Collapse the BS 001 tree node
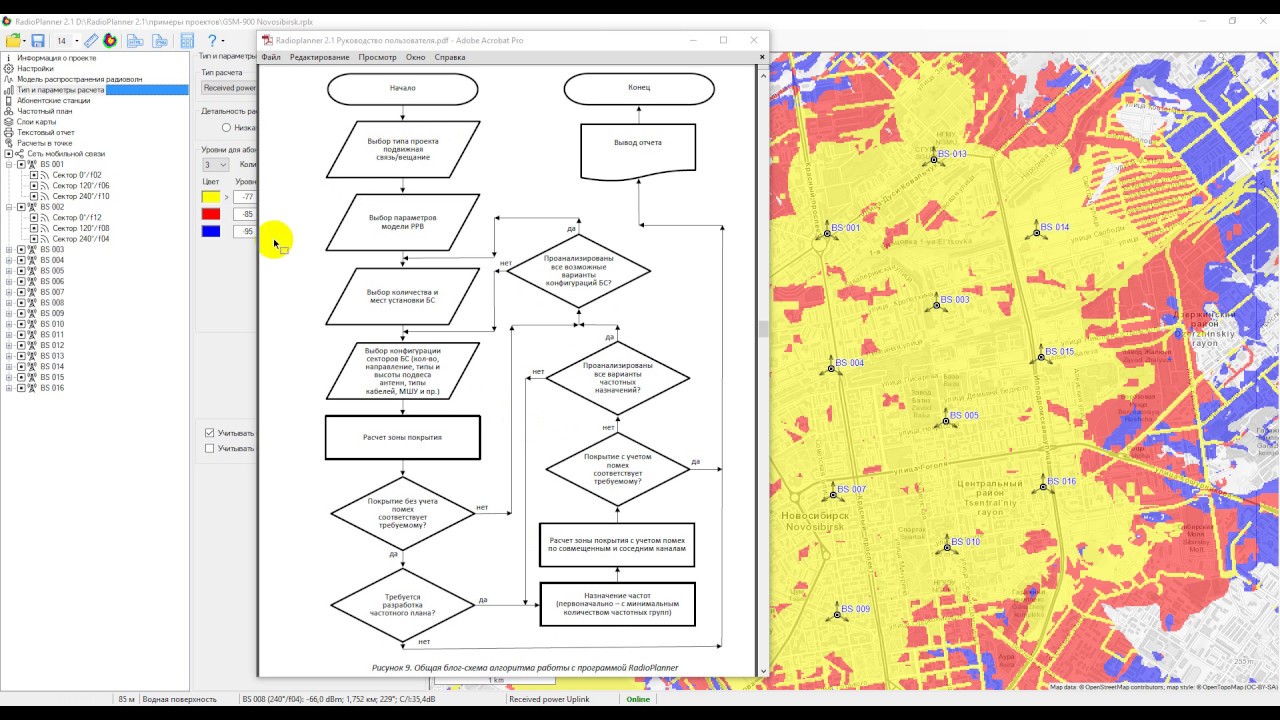The image size is (1280, 720). (x=9, y=164)
